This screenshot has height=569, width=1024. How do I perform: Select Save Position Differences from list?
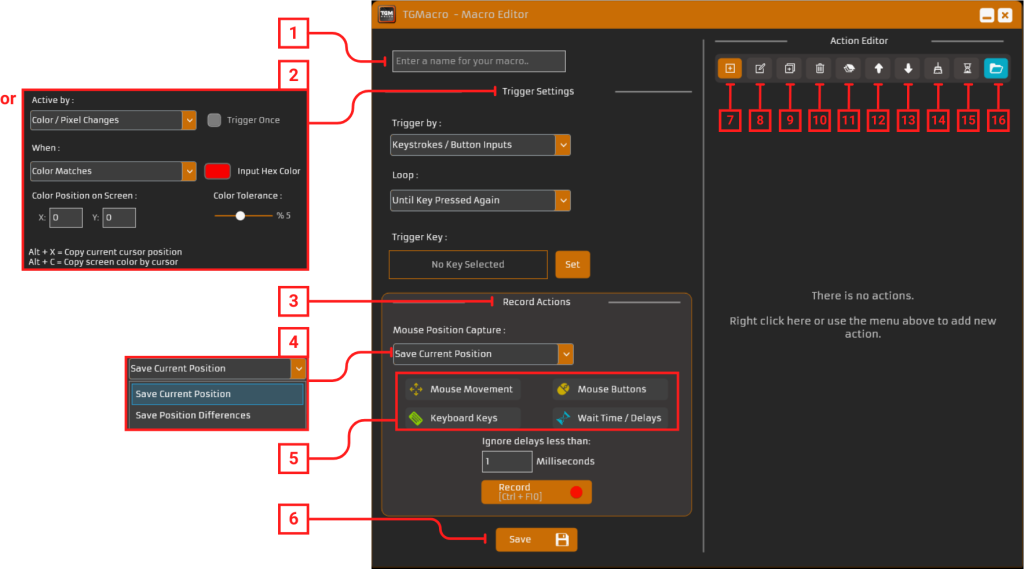[x=193, y=415]
